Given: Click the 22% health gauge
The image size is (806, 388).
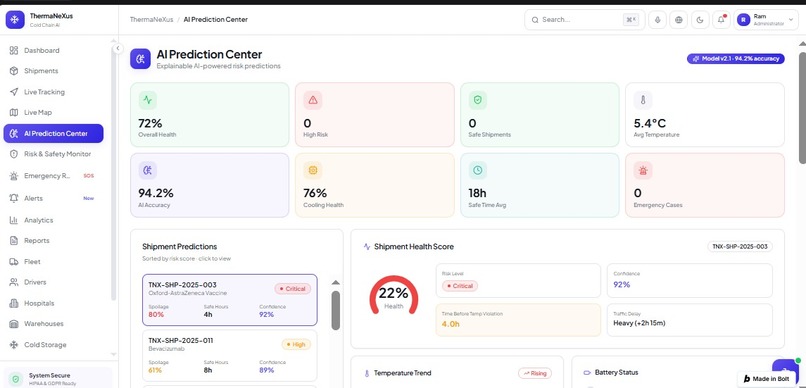Looking at the screenshot, I should click(x=394, y=295).
